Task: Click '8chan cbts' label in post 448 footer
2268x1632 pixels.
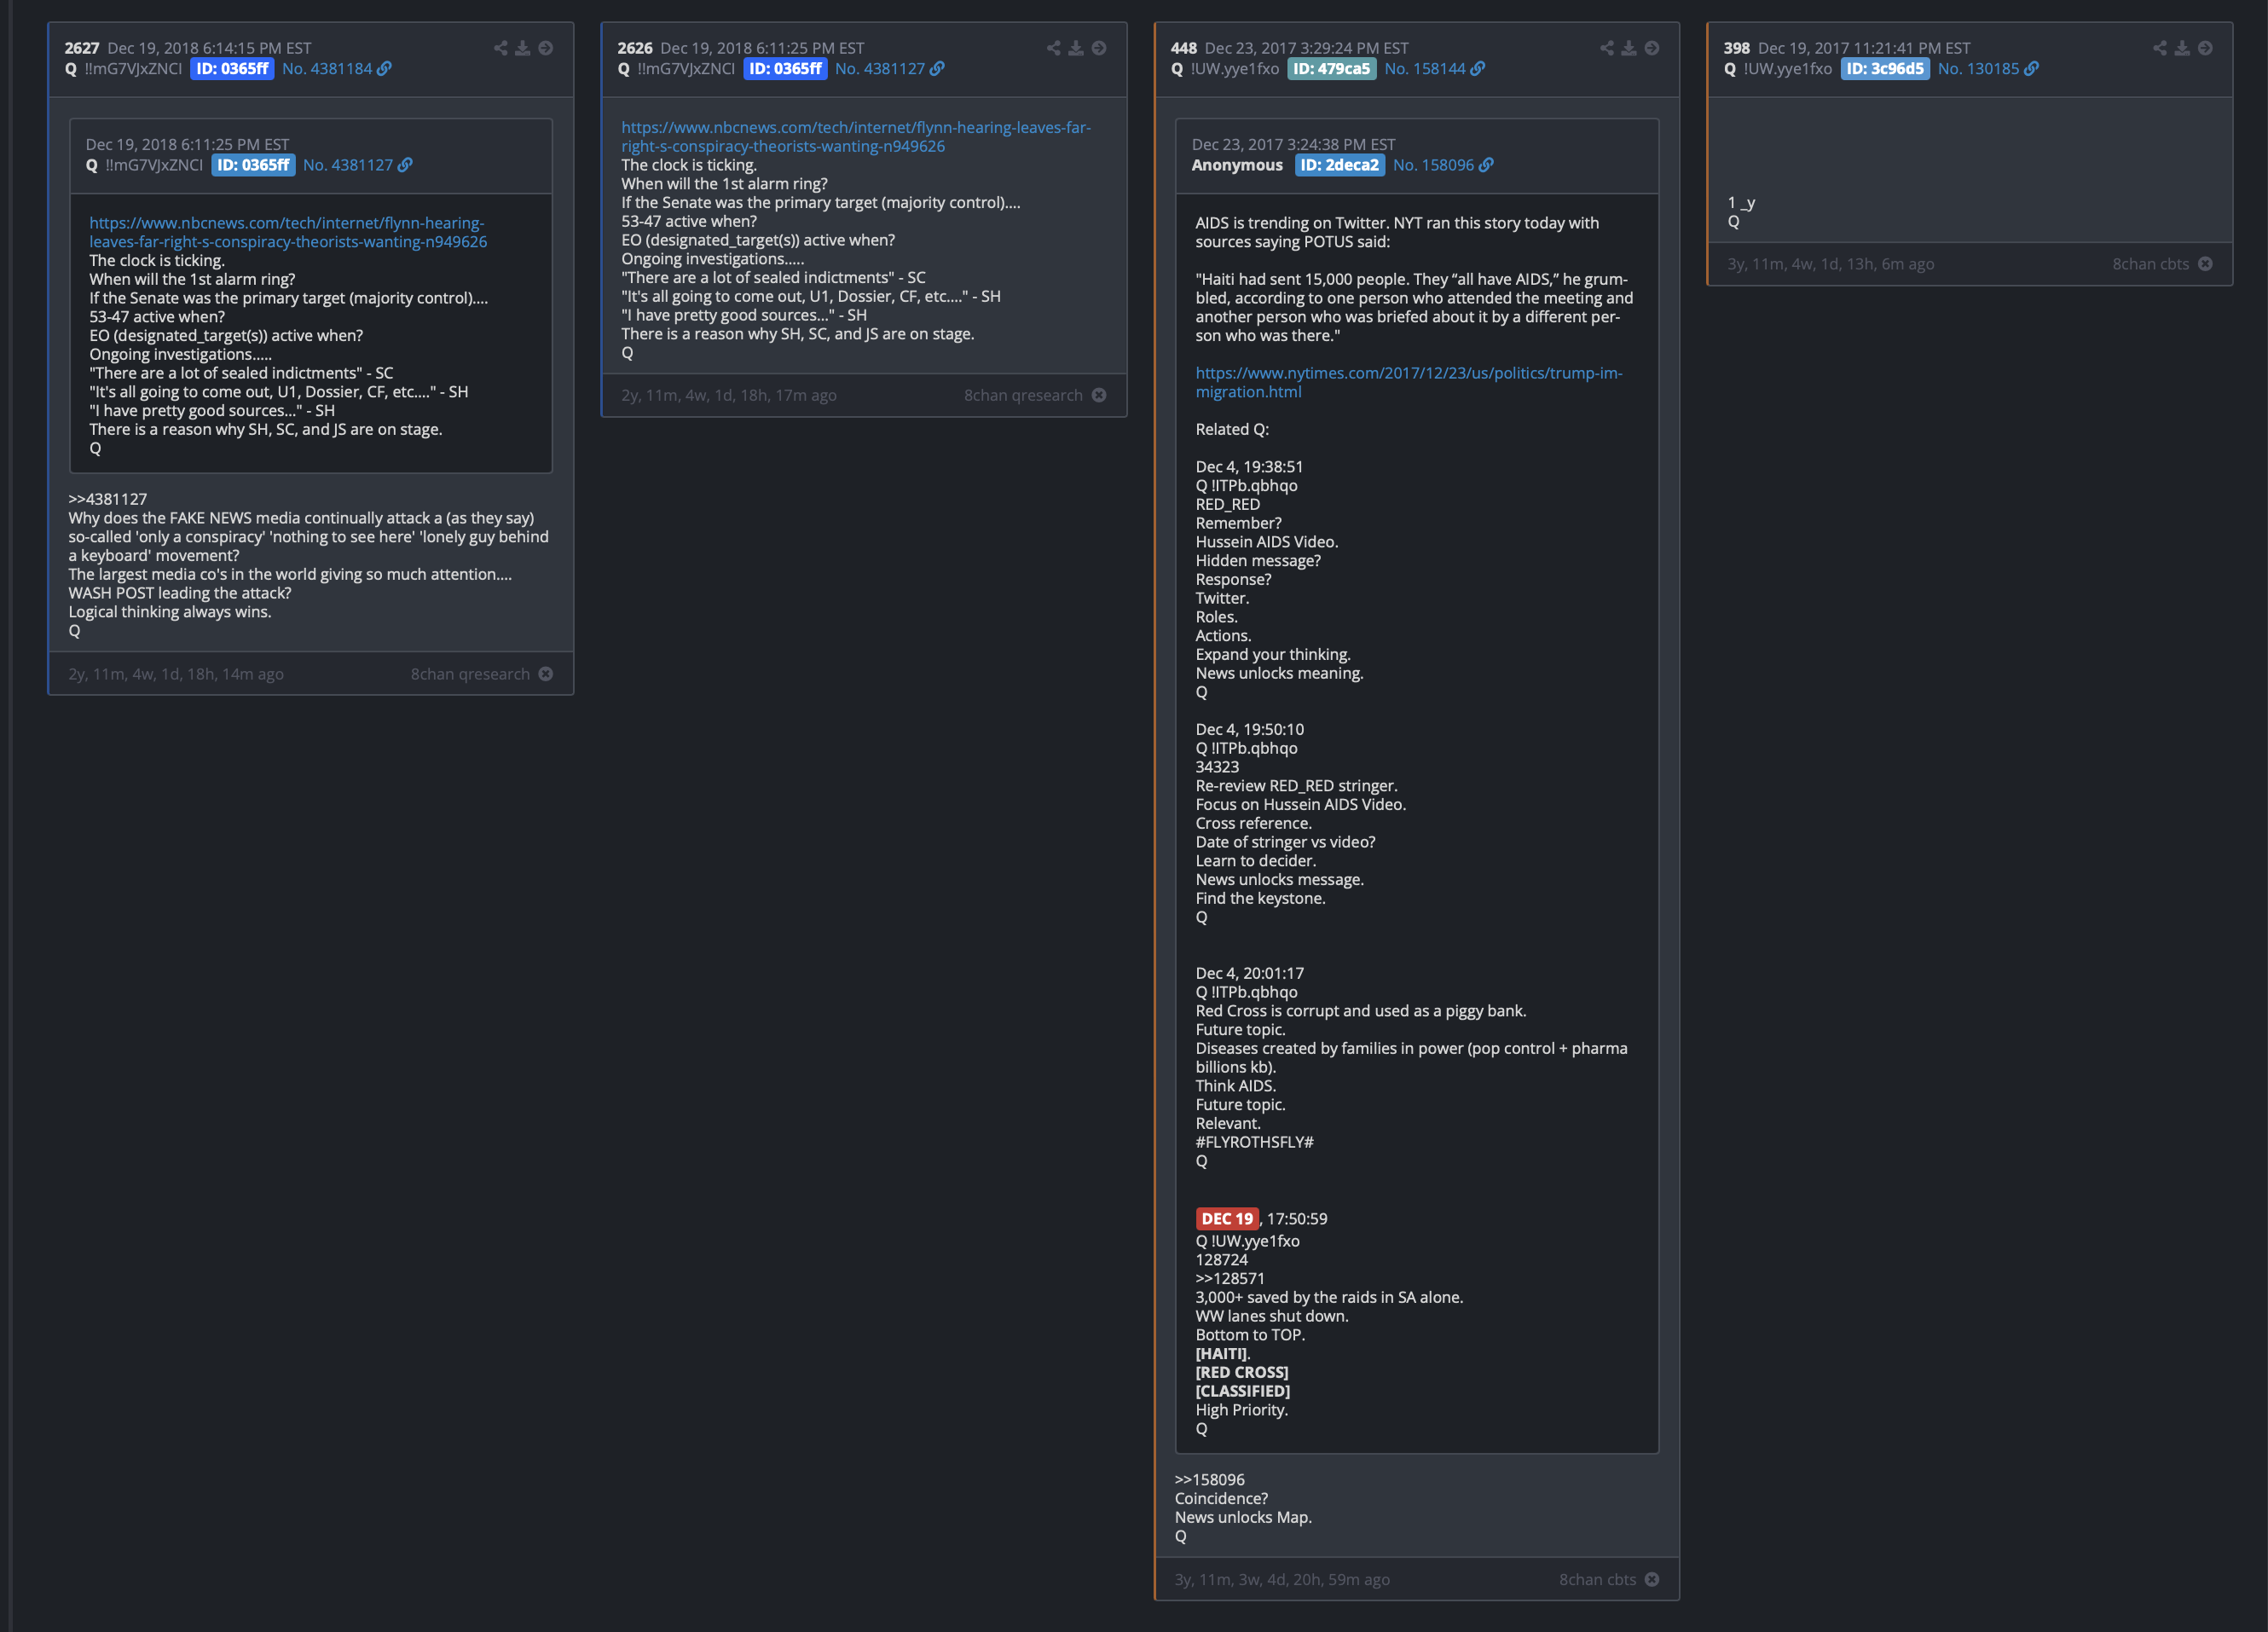Action: pyautogui.click(x=1597, y=1579)
